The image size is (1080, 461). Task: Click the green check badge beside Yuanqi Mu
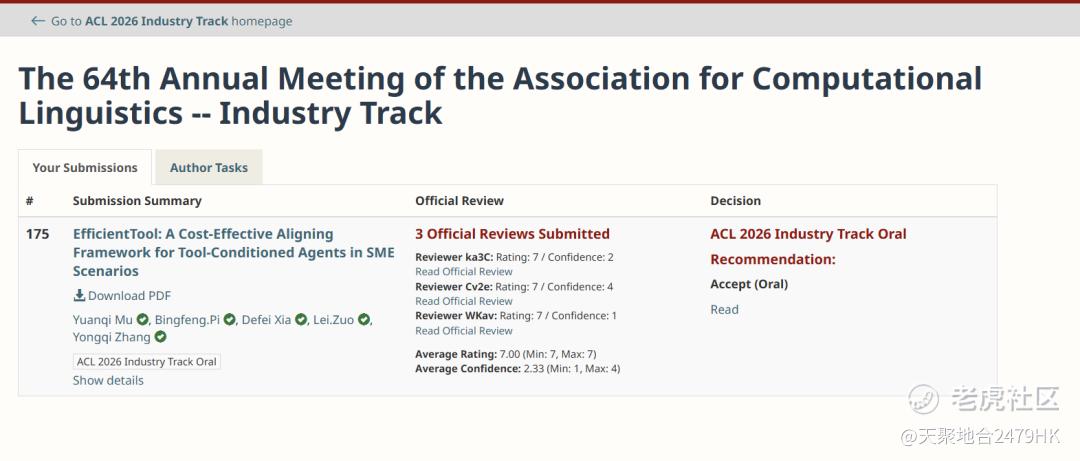point(143,320)
